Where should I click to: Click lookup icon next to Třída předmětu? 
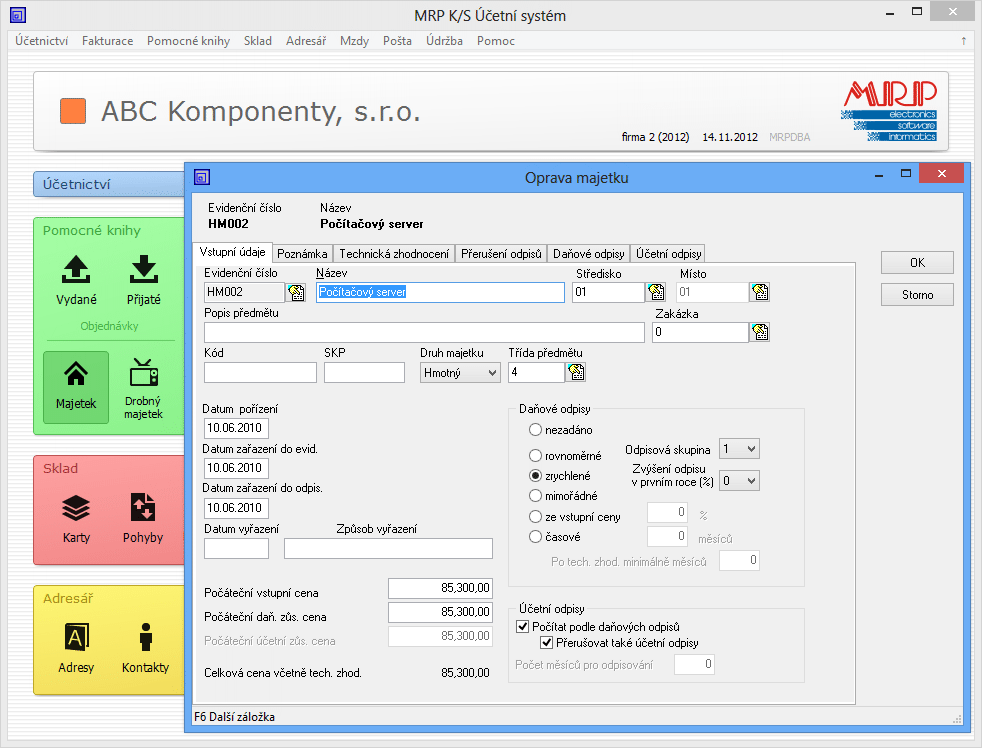tap(576, 372)
